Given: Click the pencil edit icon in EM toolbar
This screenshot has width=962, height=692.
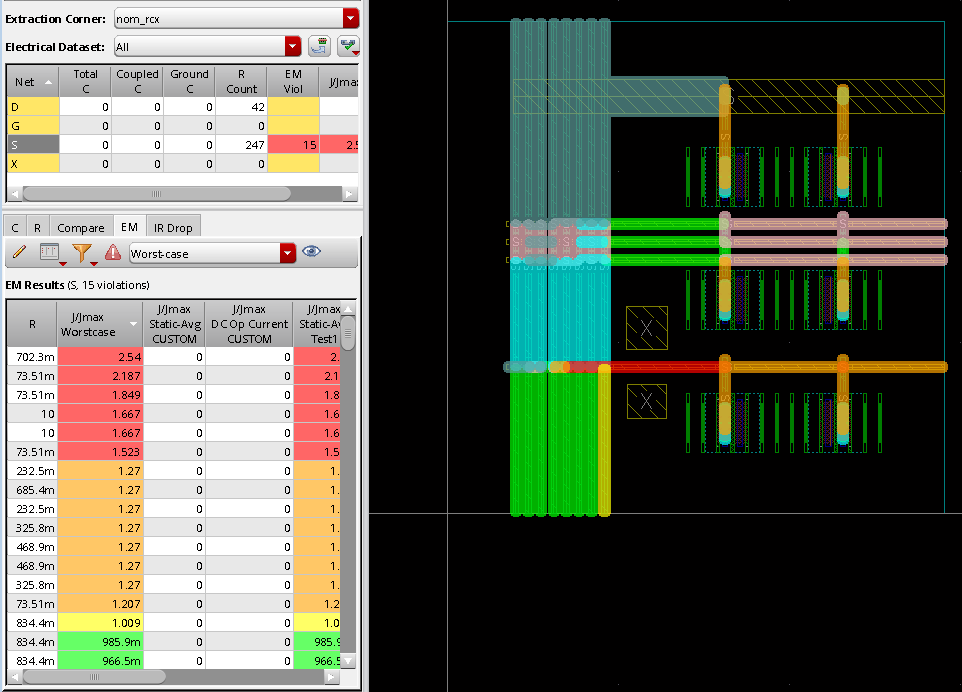Looking at the screenshot, I should coord(18,254).
